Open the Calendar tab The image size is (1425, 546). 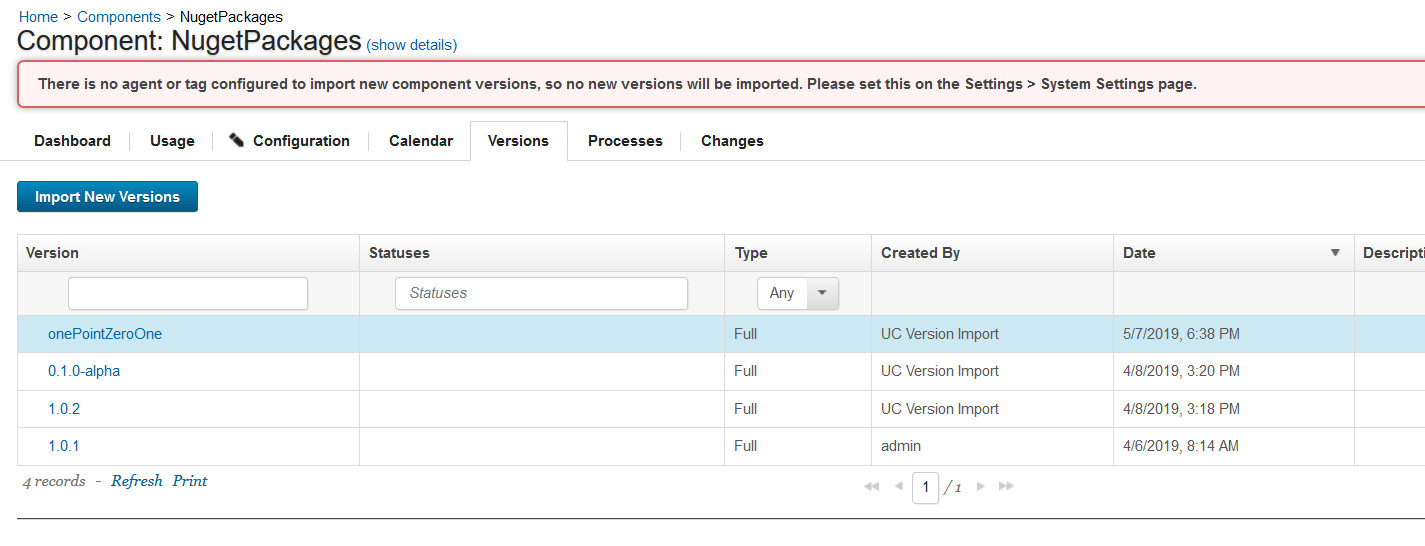(x=420, y=141)
